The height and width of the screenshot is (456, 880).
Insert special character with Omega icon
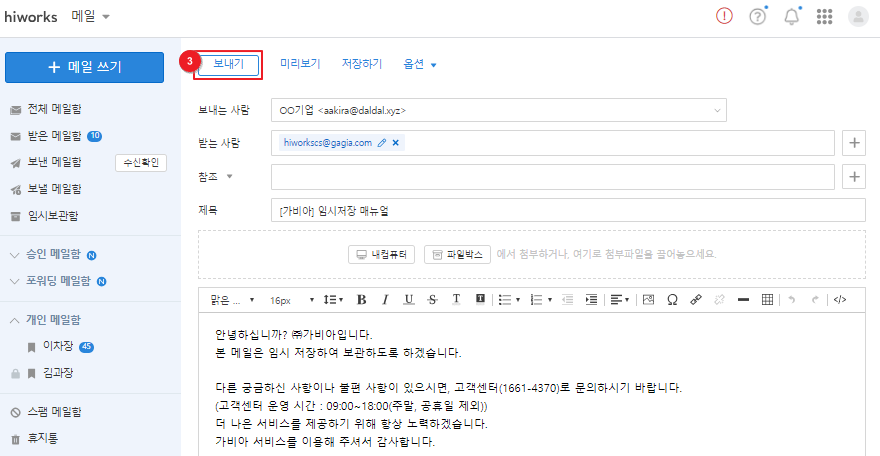671,299
